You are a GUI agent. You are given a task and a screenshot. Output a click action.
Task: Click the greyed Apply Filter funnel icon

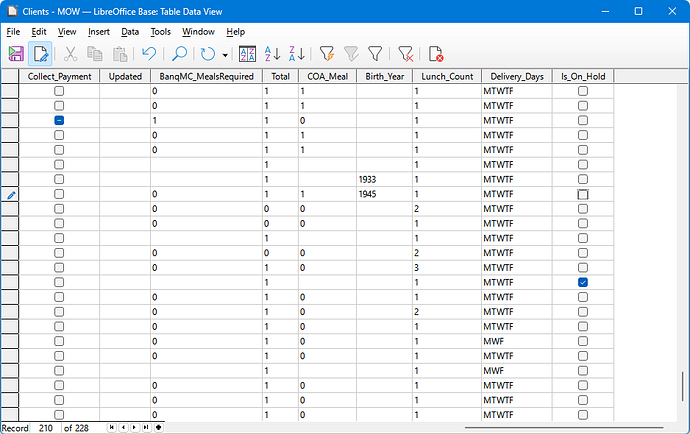(351, 54)
